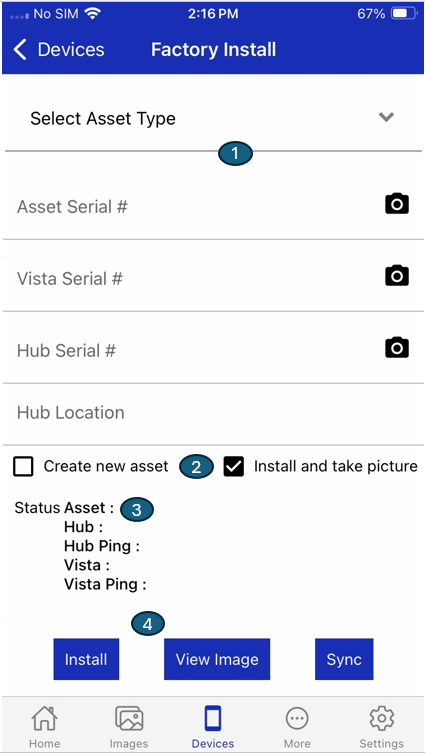Open the Images tab icon

click(x=129, y=718)
